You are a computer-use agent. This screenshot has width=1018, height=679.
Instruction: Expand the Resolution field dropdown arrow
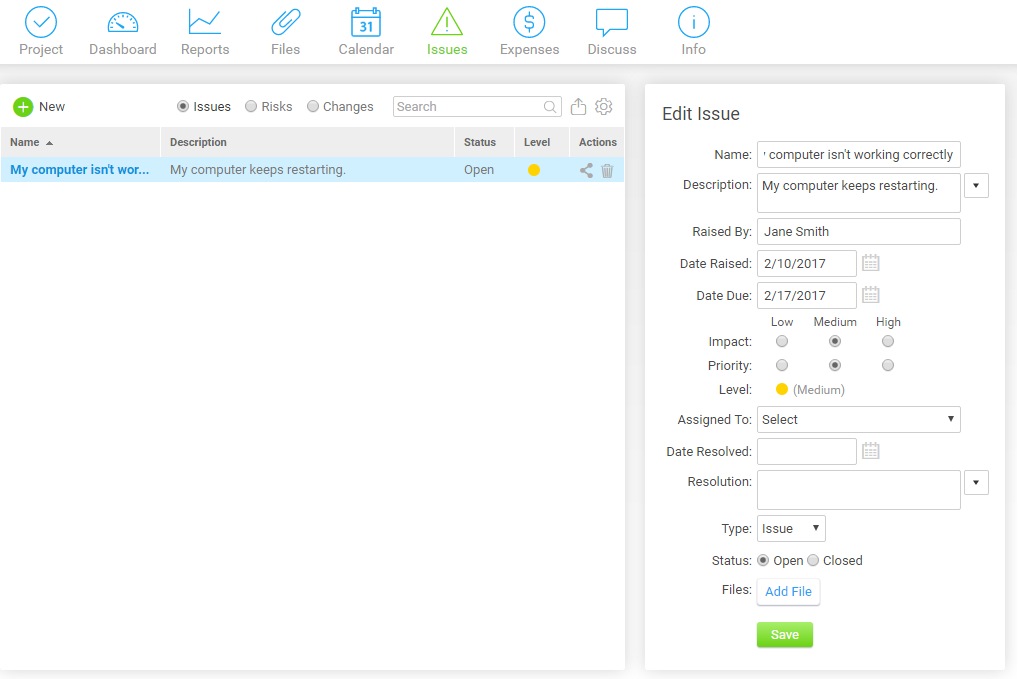coord(976,482)
